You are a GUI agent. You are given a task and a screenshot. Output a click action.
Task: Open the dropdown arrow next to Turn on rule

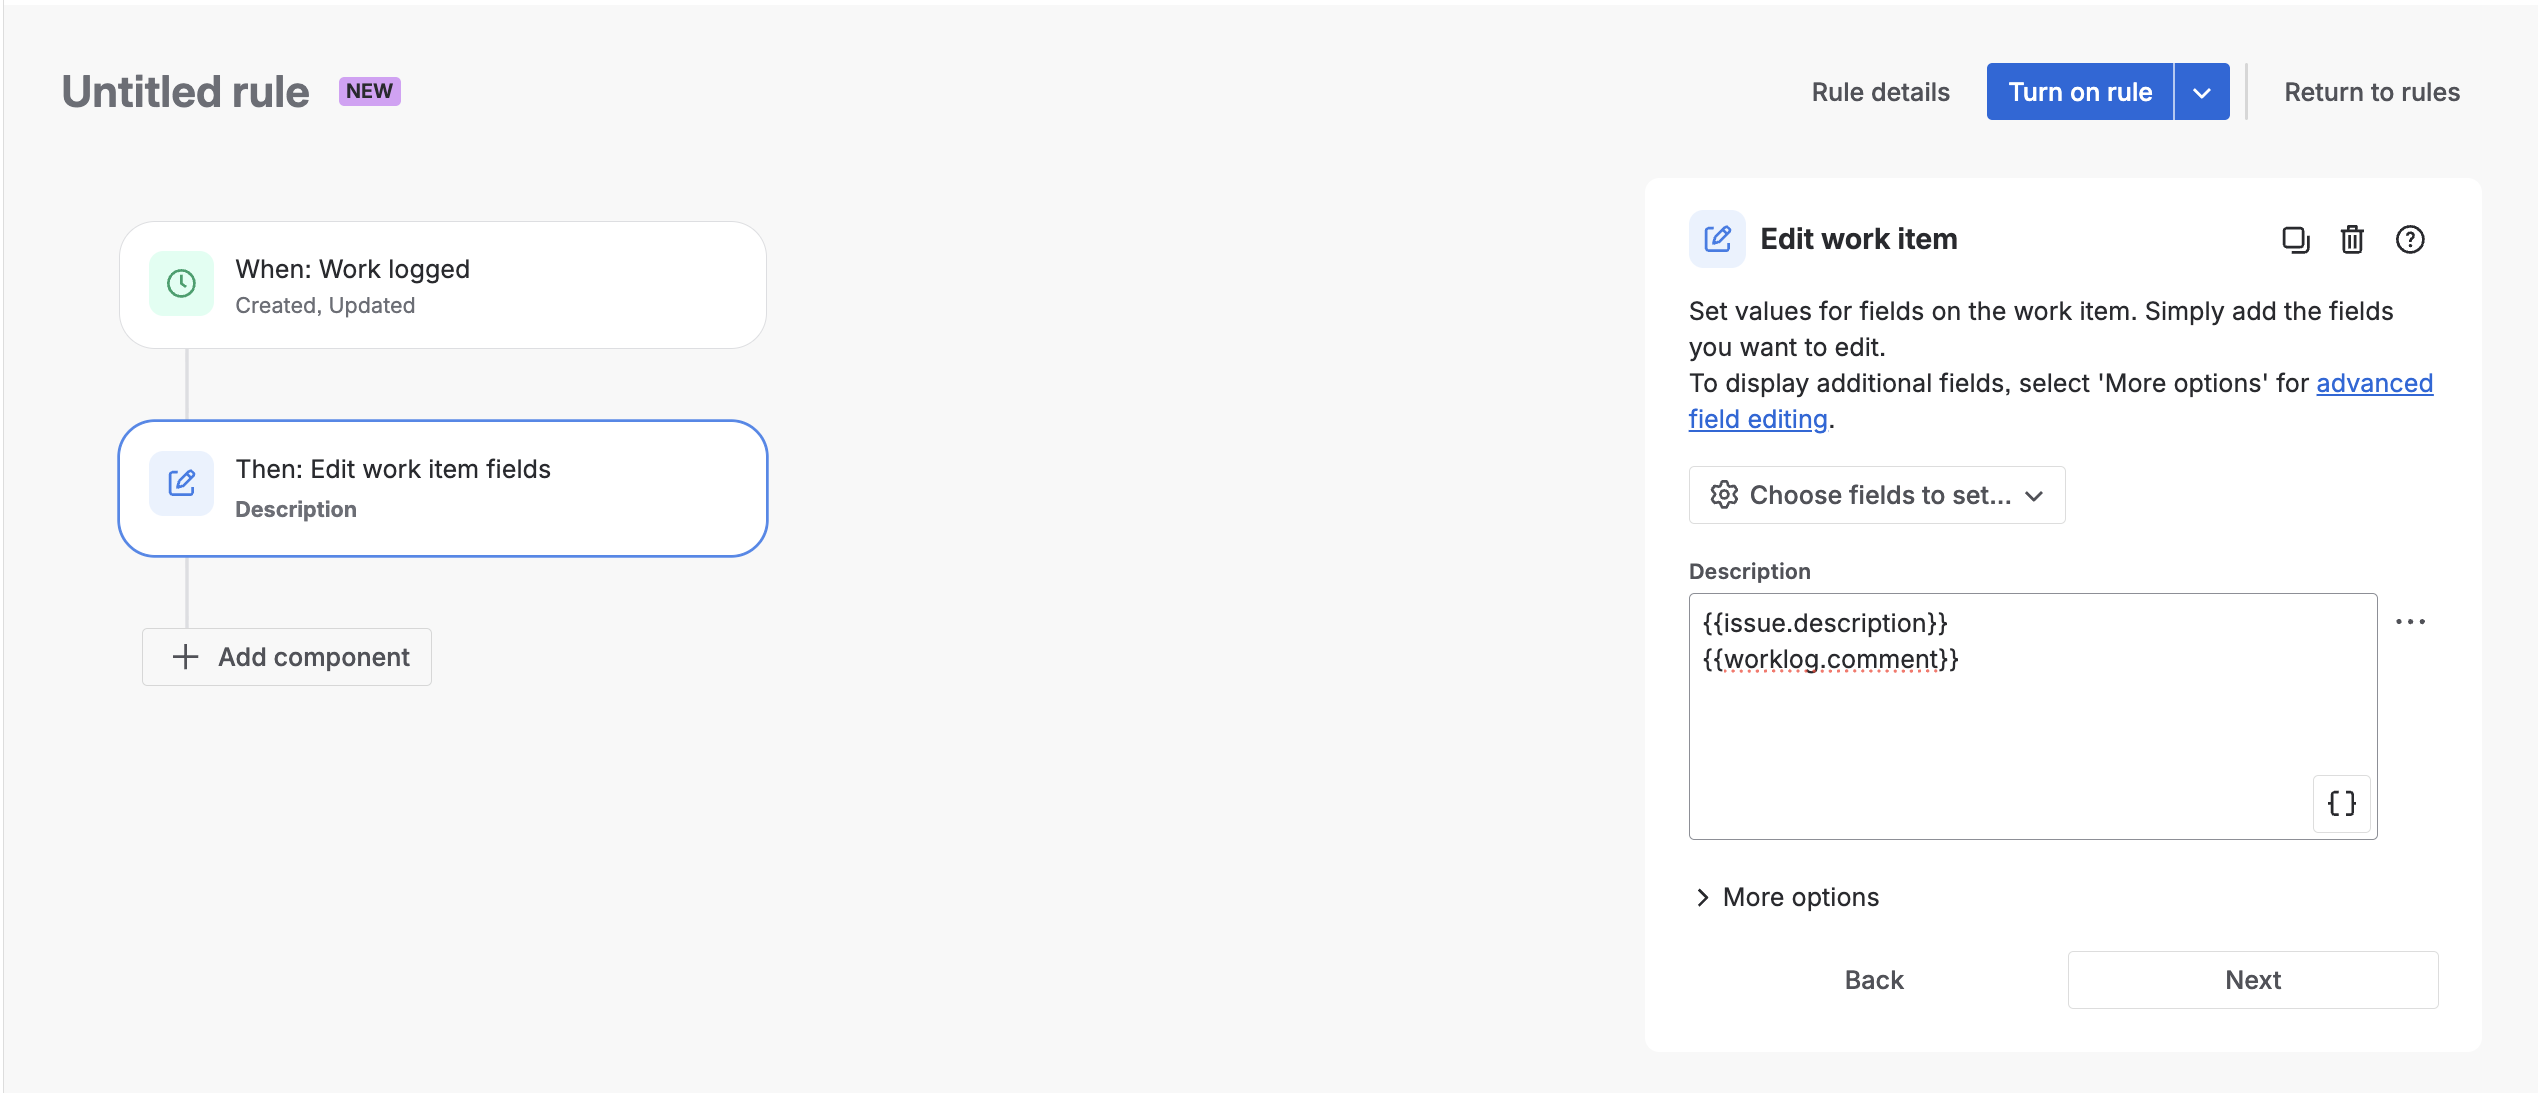(x=2201, y=91)
